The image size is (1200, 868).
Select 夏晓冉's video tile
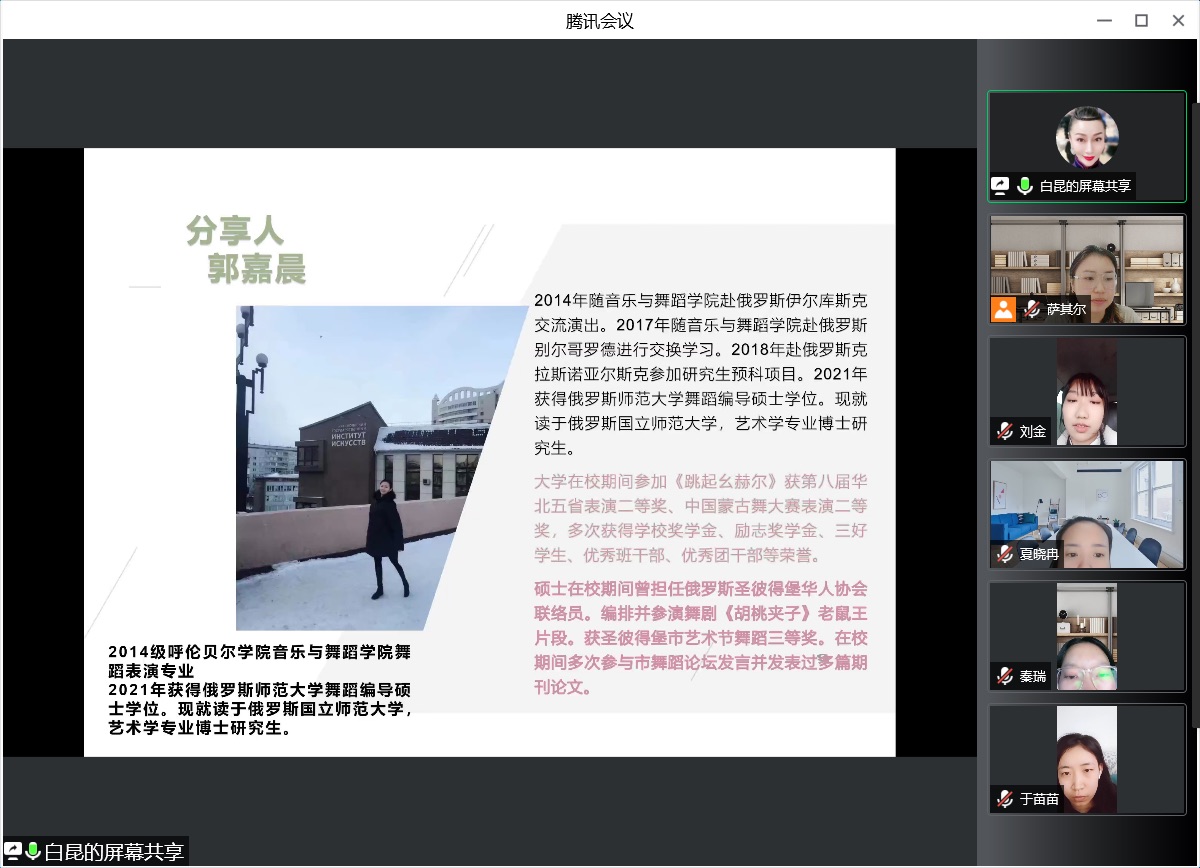click(1087, 510)
